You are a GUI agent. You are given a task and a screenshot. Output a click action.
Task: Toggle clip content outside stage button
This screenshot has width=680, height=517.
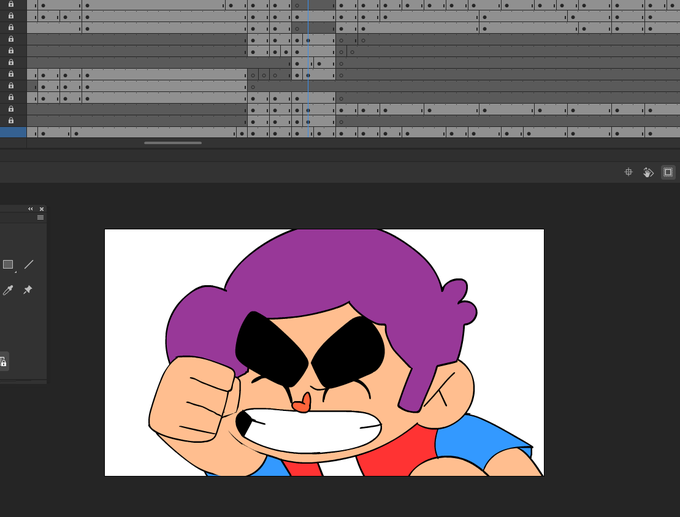[668, 172]
